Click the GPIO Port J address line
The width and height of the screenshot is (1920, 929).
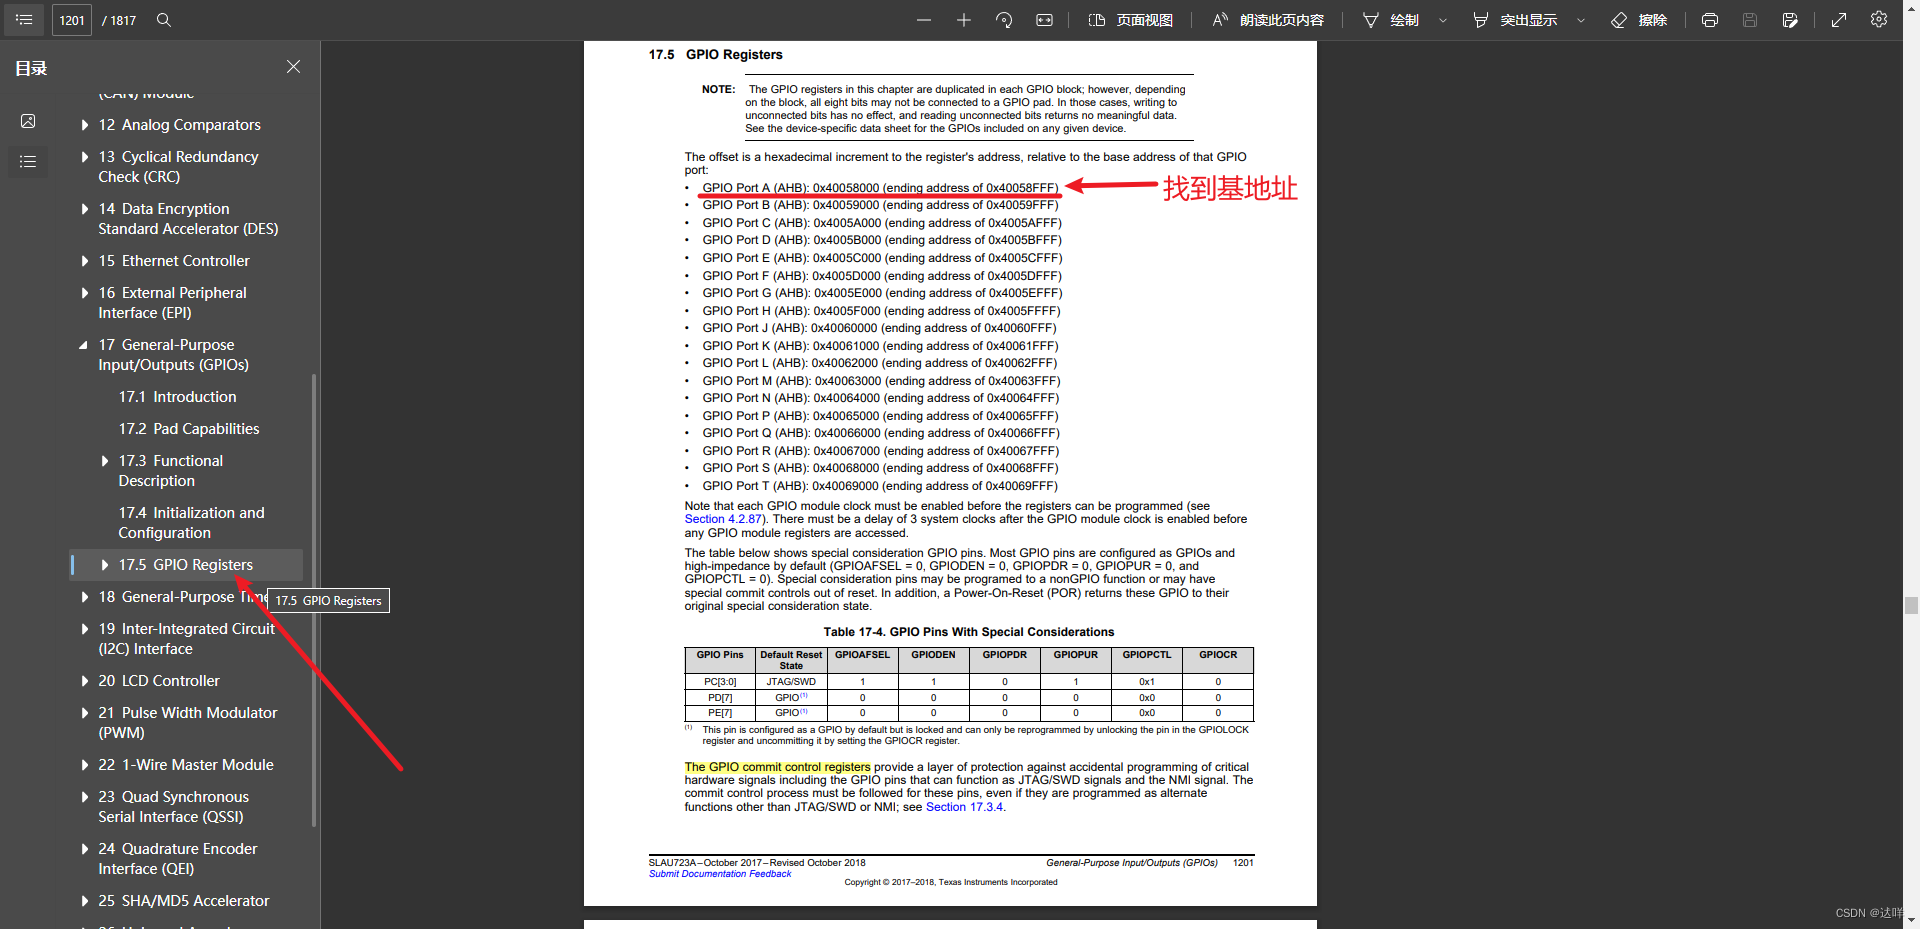coord(879,328)
